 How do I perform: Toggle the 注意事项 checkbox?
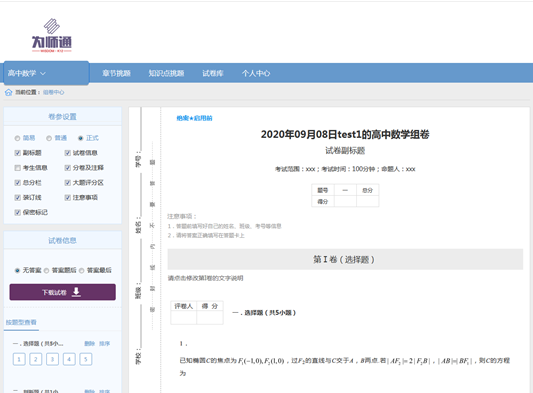[68, 198]
